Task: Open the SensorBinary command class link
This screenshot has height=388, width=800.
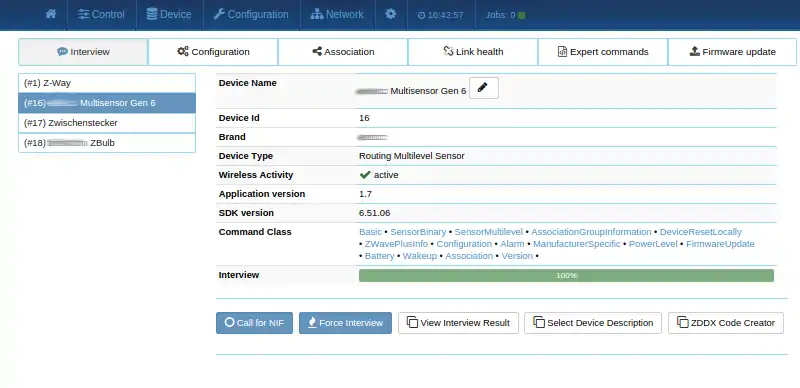Action: click(x=418, y=232)
